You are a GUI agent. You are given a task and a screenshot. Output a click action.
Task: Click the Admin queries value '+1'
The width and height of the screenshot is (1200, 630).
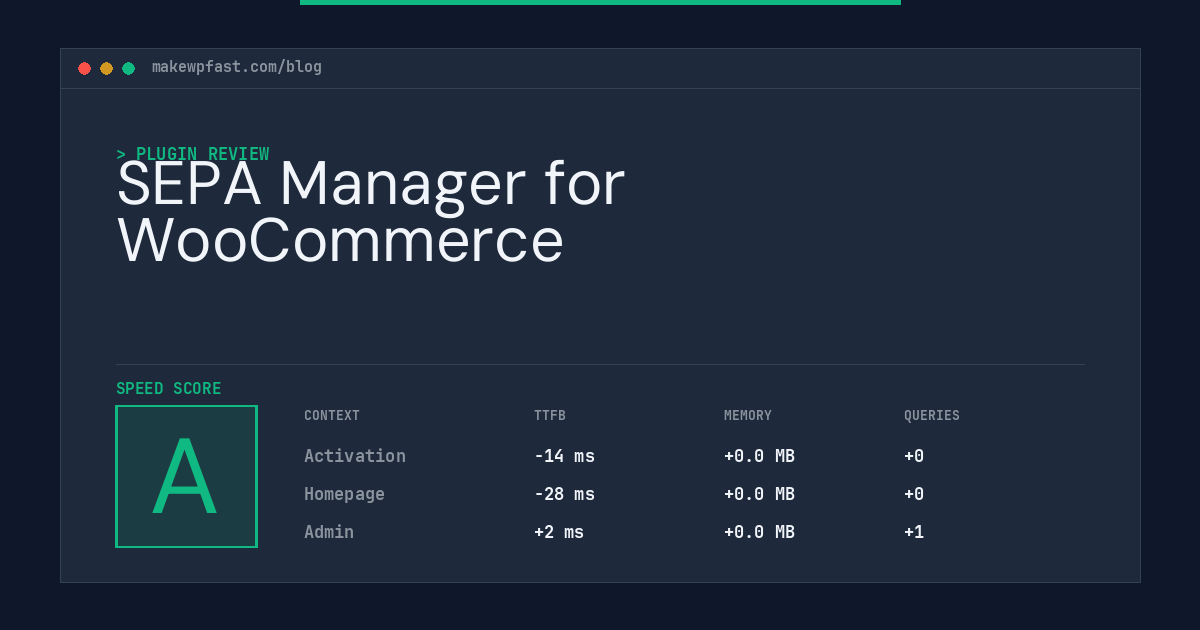coord(914,532)
